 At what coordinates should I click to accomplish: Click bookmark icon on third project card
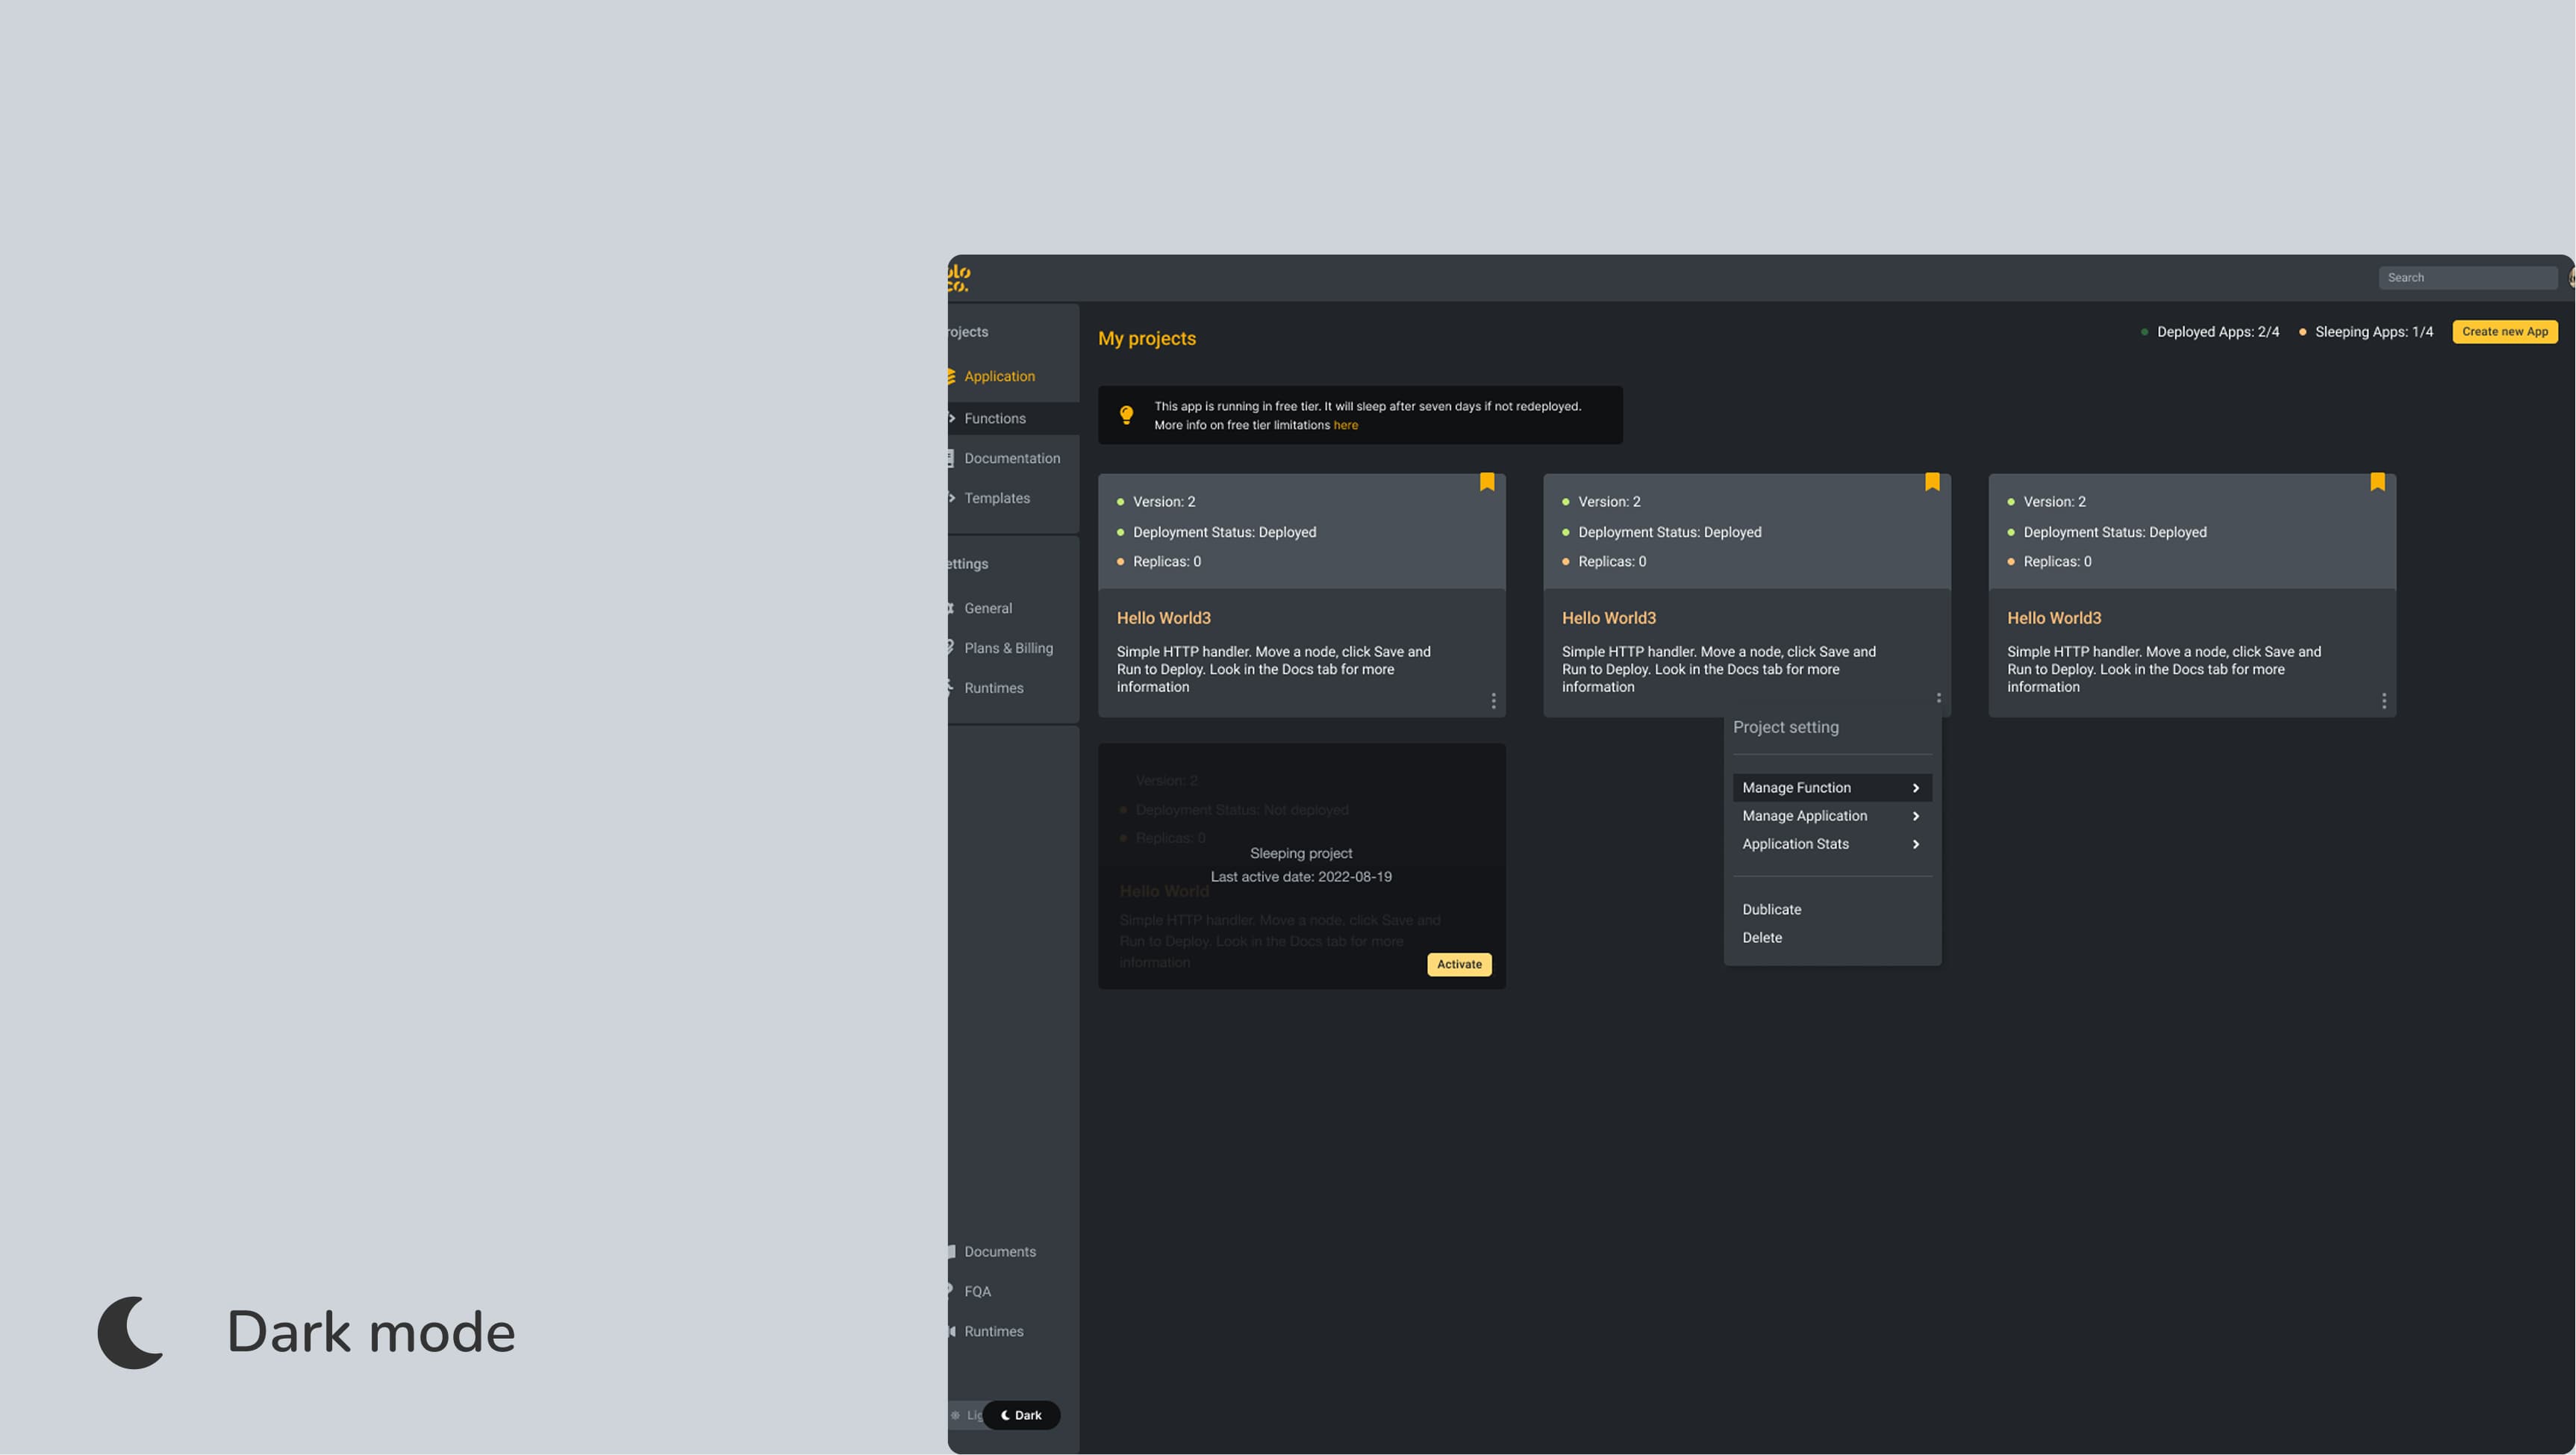pyautogui.click(x=2377, y=482)
